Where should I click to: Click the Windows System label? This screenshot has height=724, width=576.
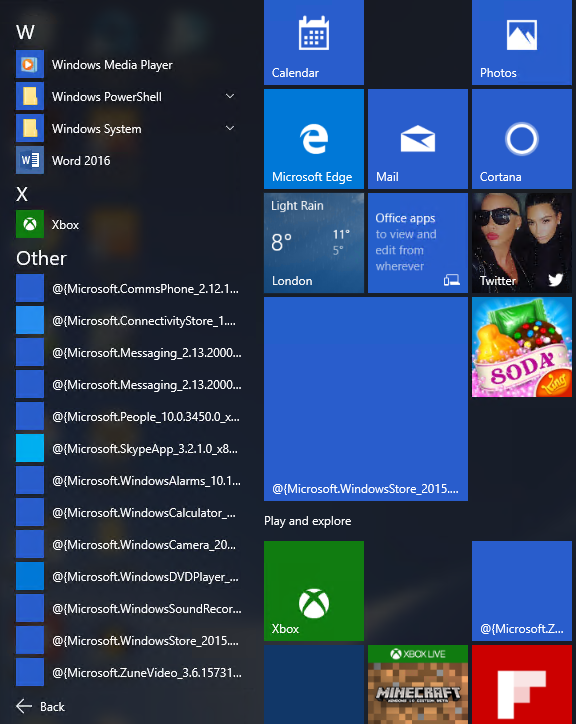point(97,129)
